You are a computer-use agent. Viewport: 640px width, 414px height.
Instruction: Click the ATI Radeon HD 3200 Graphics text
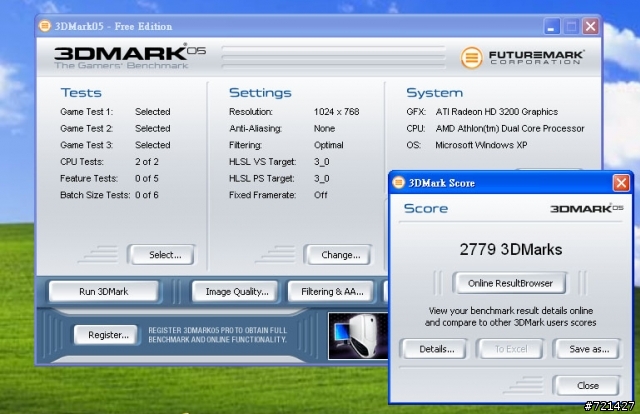pyautogui.click(x=496, y=111)
